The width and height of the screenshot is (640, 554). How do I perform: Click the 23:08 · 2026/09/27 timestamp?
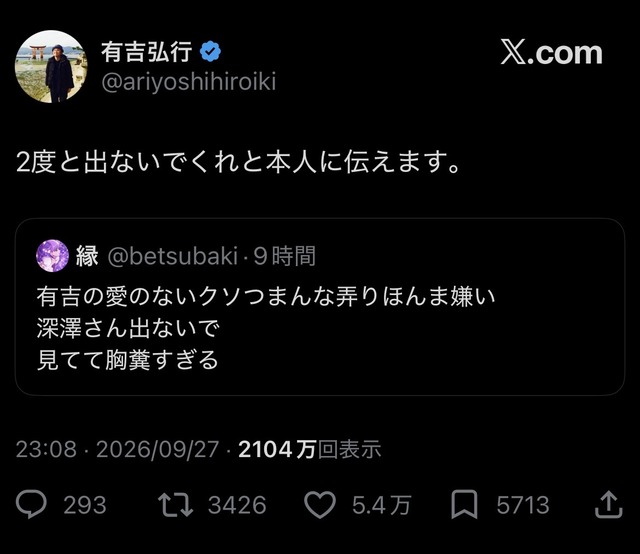click(117, 449)
